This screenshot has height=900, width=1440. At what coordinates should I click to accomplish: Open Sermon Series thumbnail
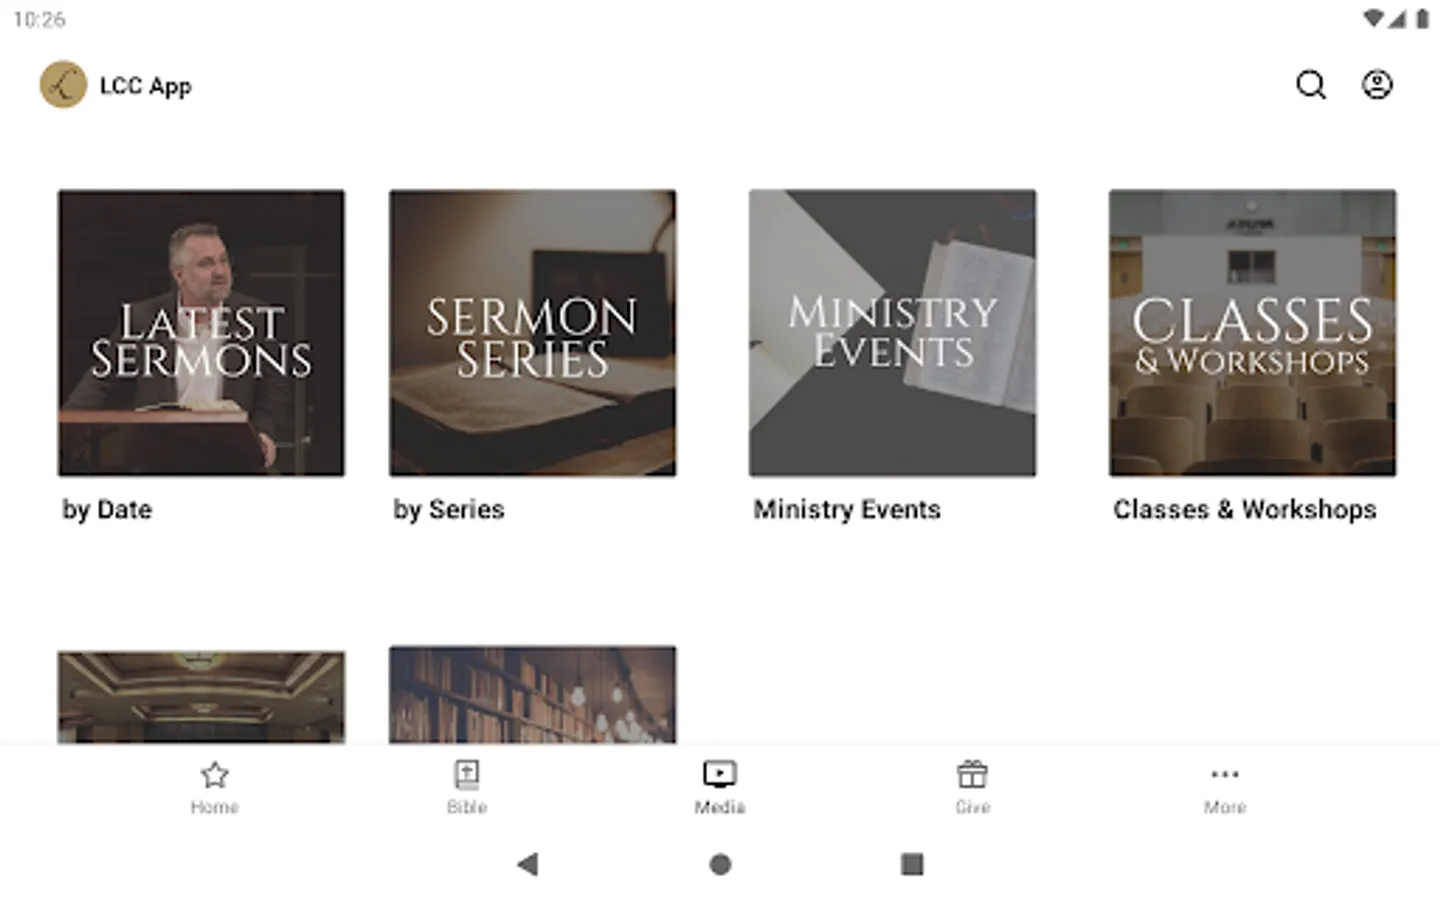(533, 333)
